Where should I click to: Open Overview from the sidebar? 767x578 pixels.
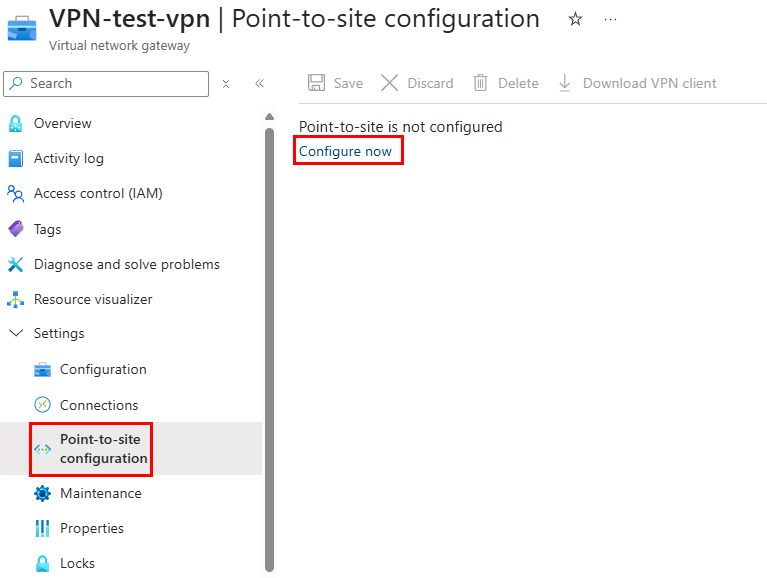click(63, 123)
